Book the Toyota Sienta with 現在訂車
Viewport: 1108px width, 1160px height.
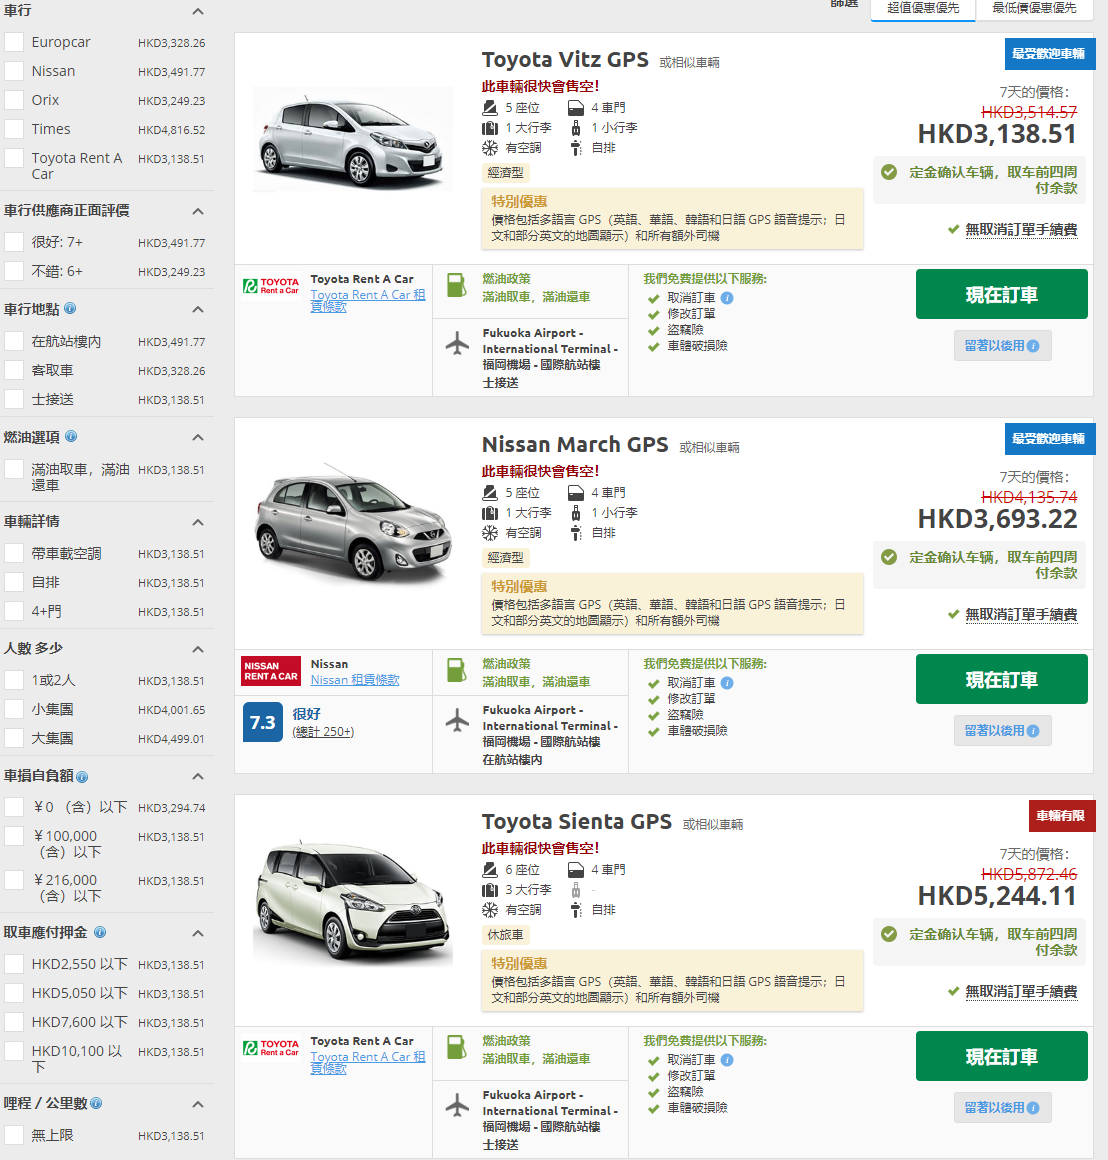tap(1001, 1056)
